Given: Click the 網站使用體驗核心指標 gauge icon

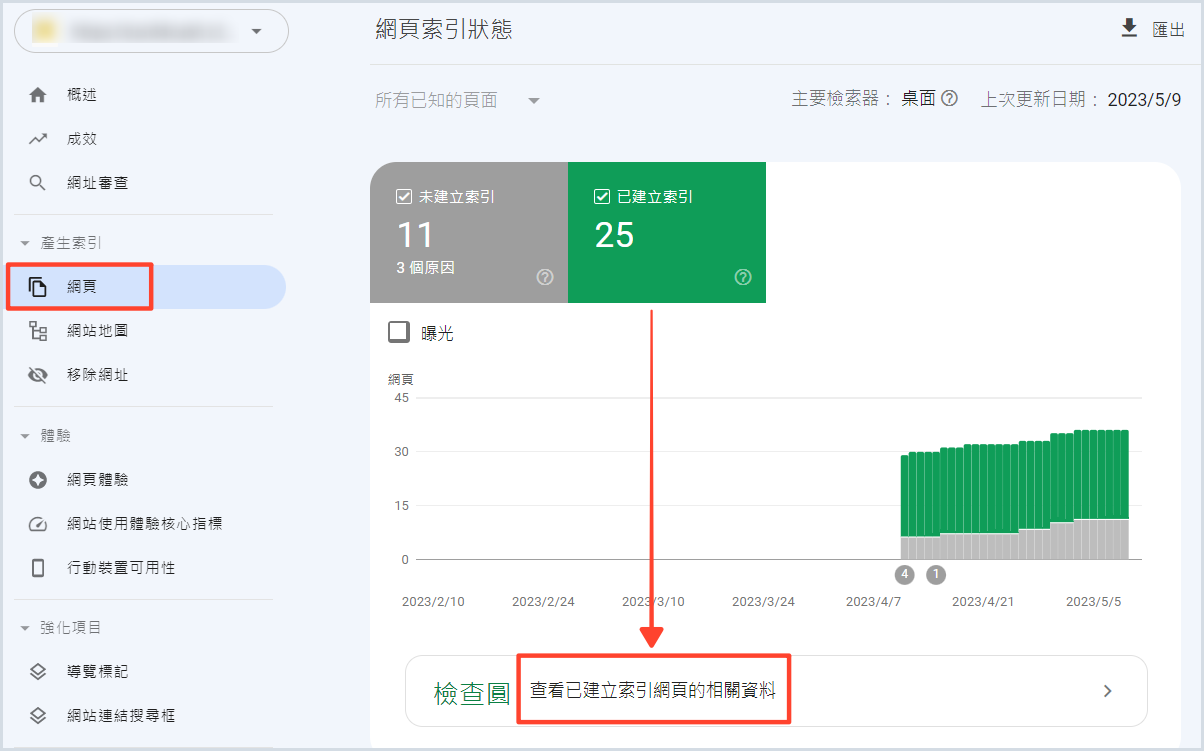Looking at the screenshot, I should [38, 524].
